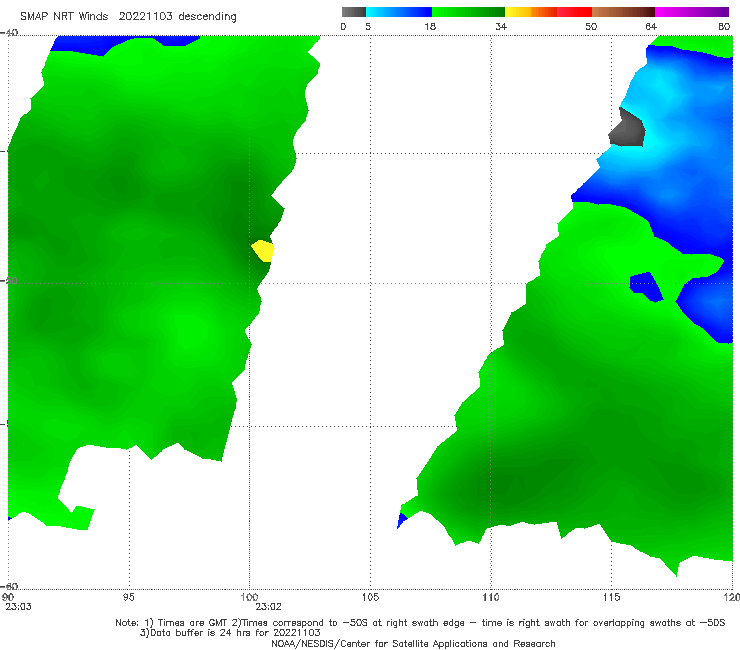
Task: Click longitude label '95' on the axis
Action: (x=128, y=597)
